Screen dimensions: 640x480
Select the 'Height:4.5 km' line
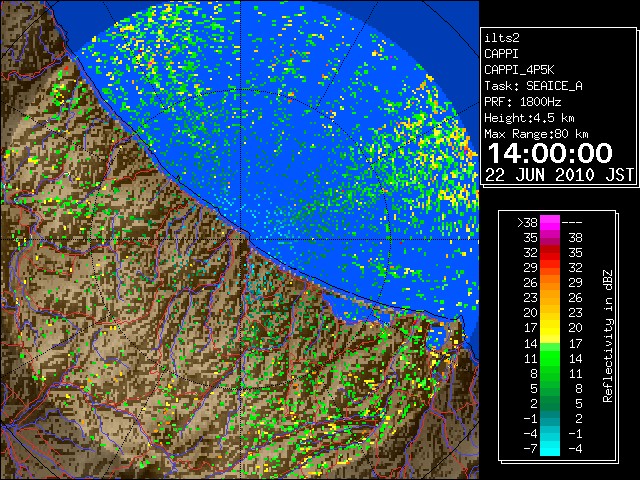coord(529,118)
